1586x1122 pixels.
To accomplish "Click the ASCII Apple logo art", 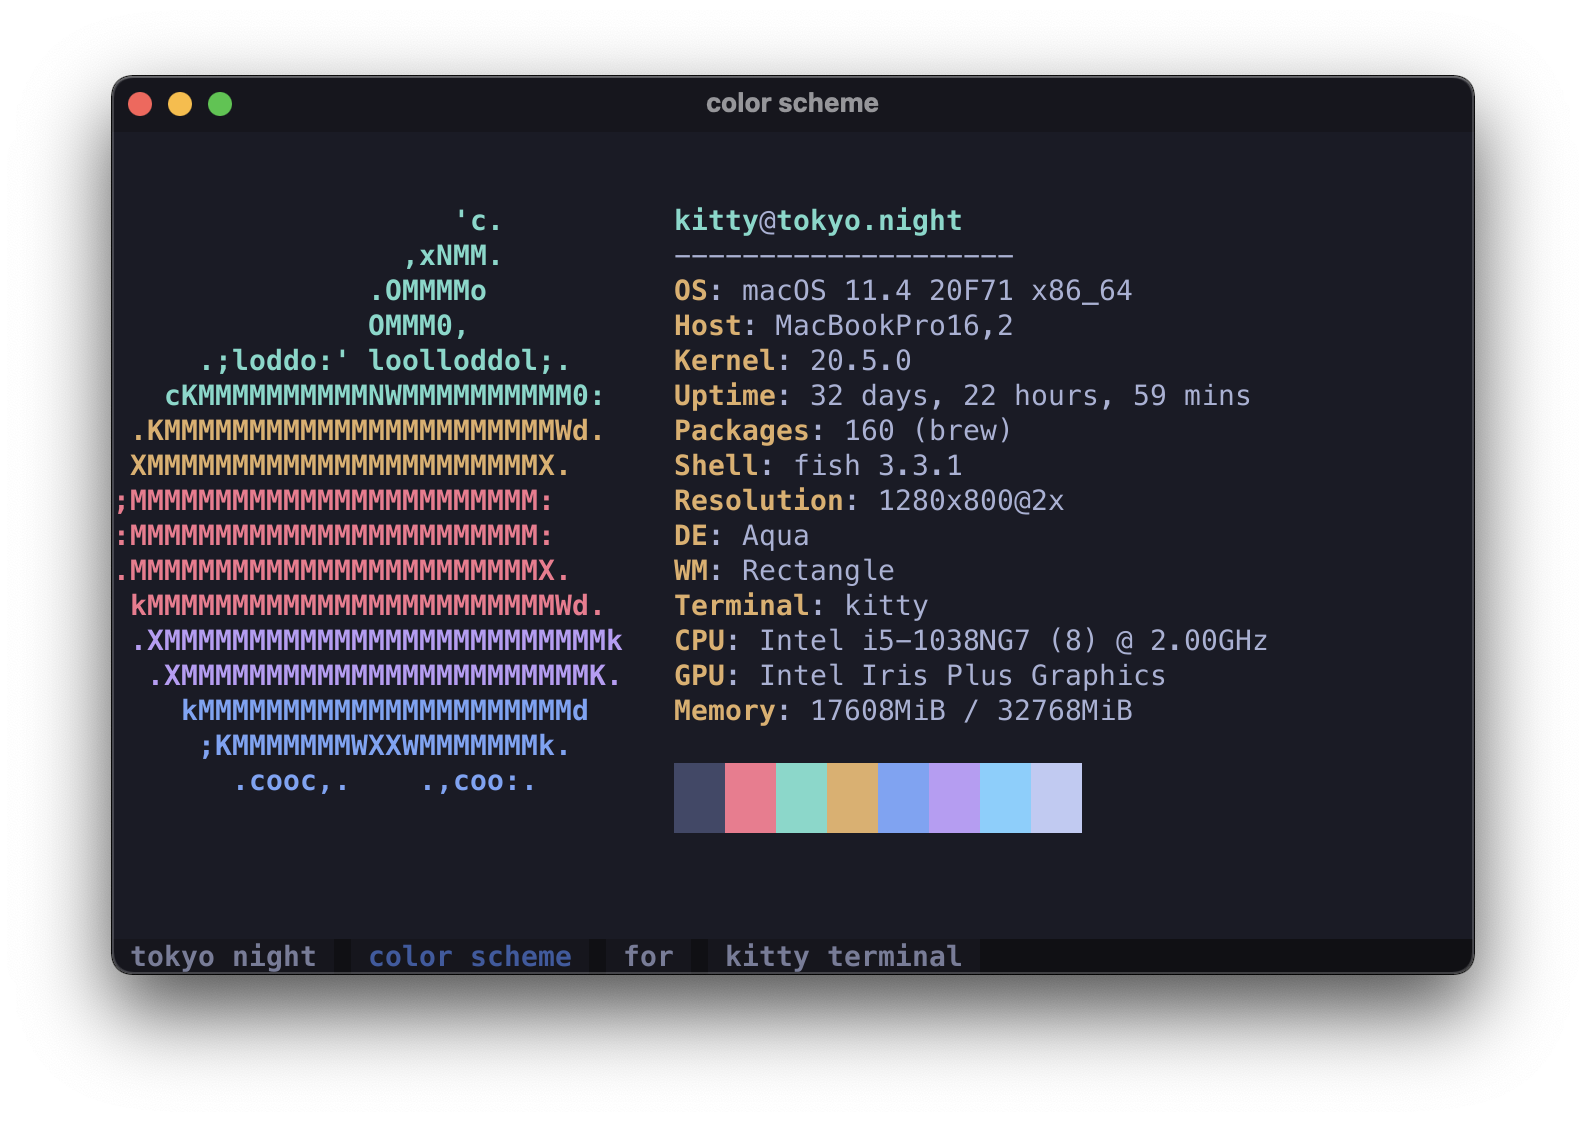I will [x=369, y=500].
